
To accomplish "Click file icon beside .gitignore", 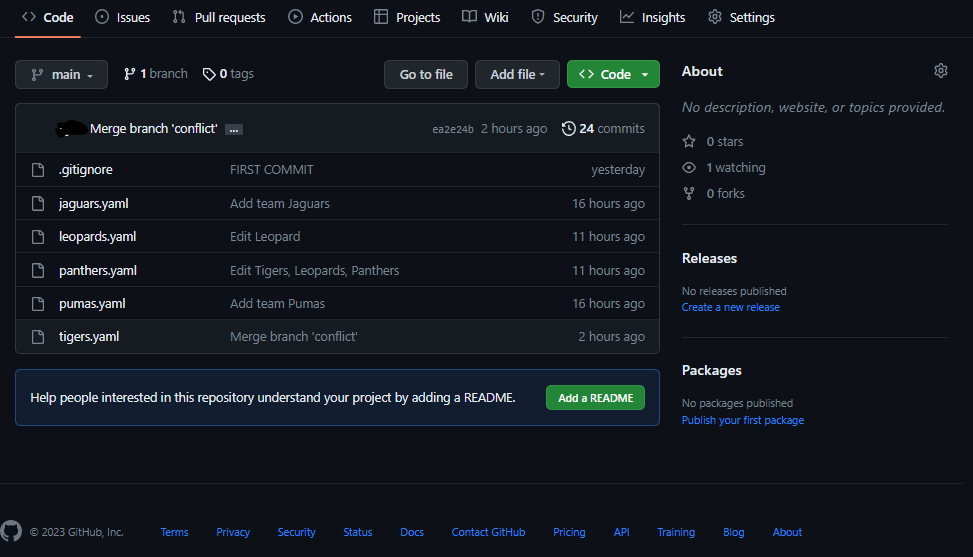I will pyautogui.click(x=38, y=170).
